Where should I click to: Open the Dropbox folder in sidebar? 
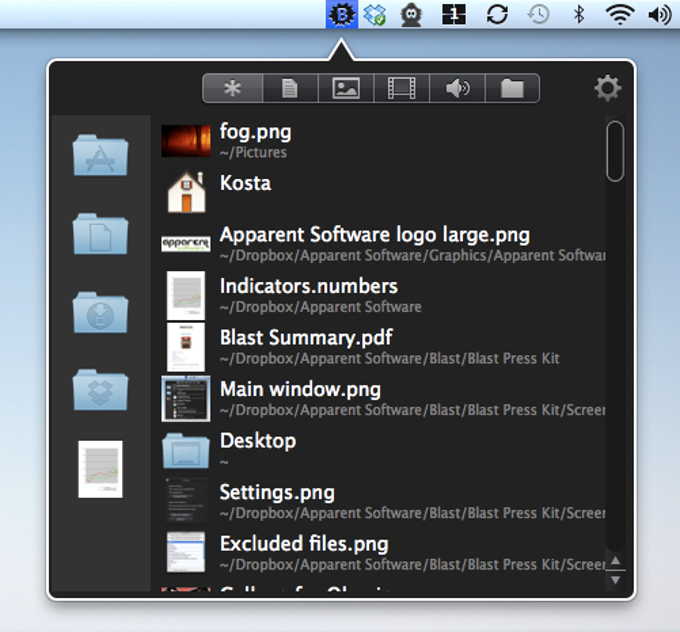[100, 390]
